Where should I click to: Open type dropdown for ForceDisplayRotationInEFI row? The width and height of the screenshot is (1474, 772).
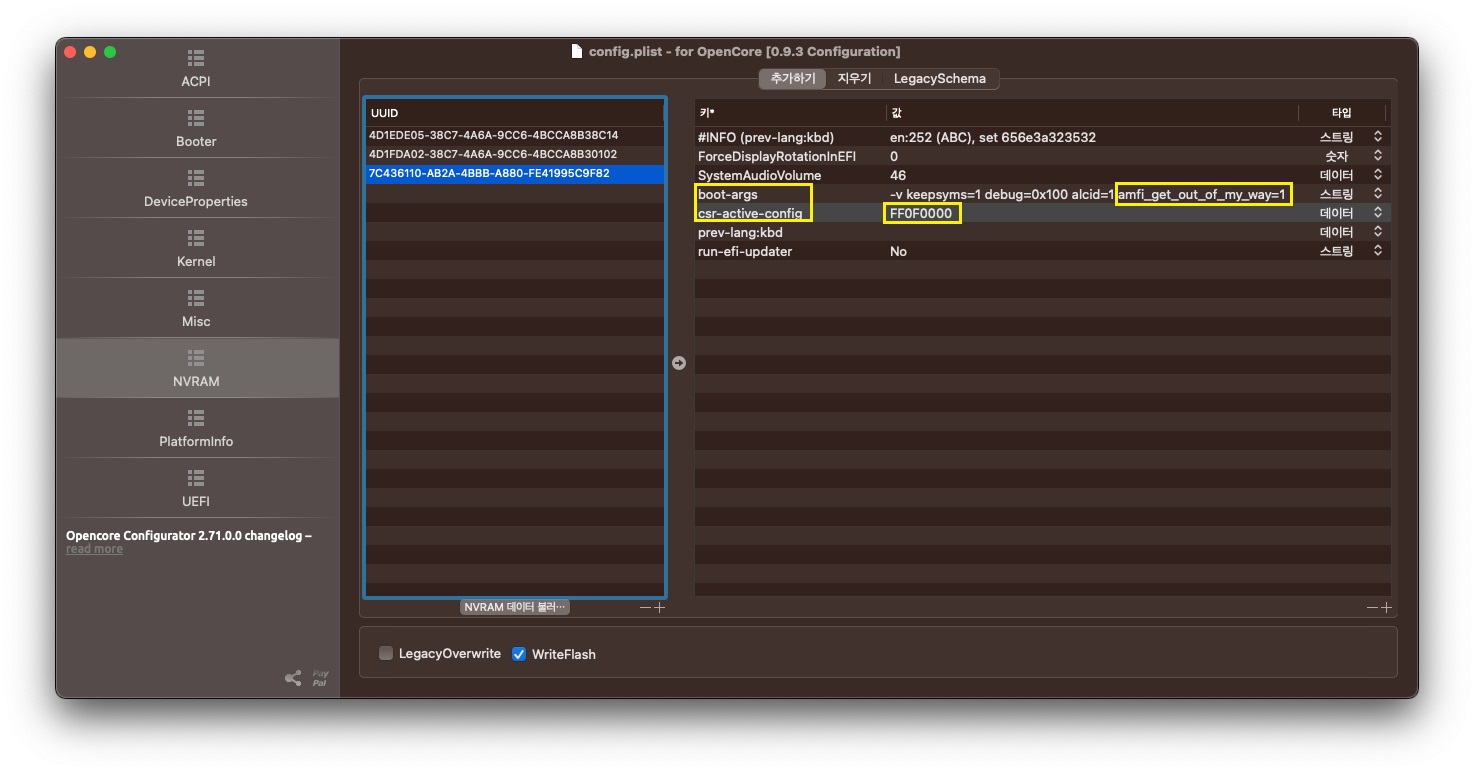click(x=1378, y=156)
